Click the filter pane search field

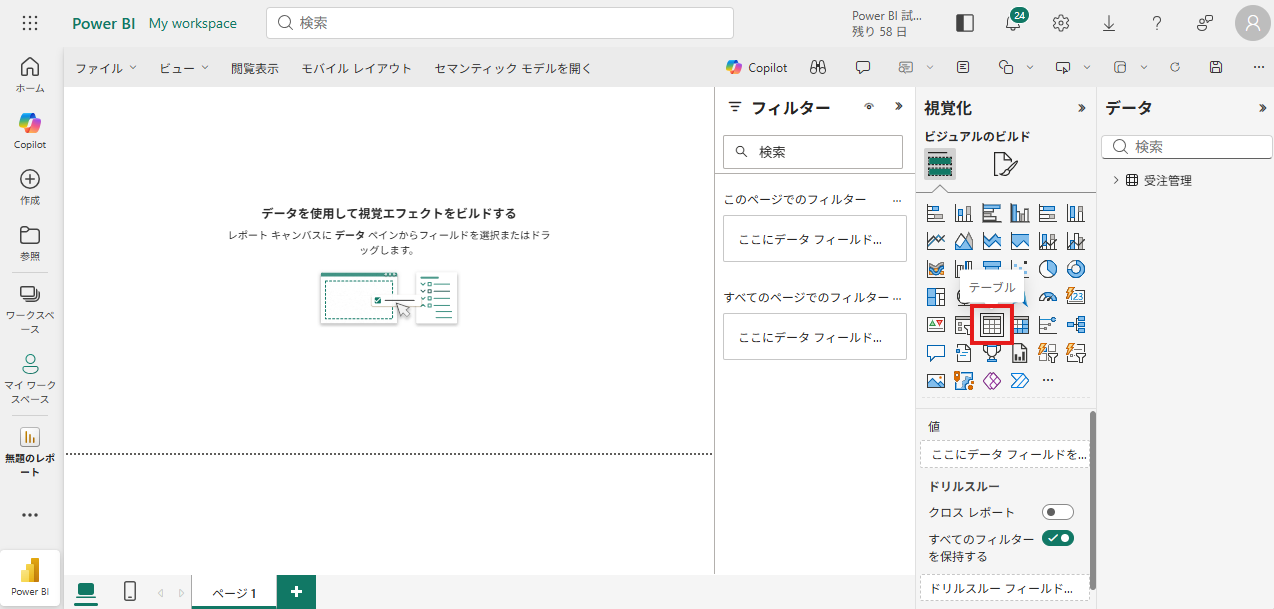[812, 152]
